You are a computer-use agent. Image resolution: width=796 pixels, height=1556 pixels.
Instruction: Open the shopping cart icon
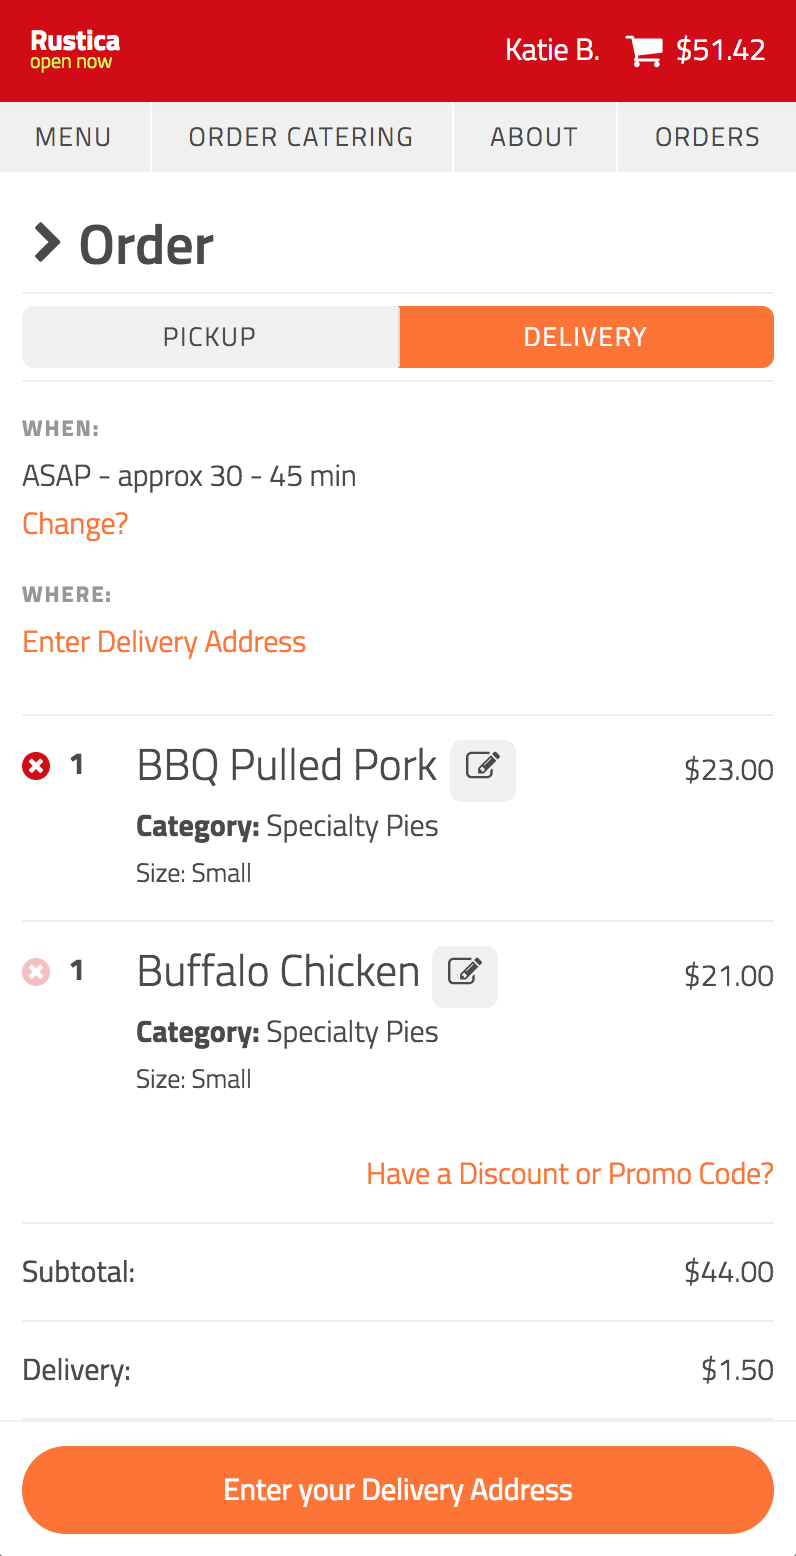point(644,51)
